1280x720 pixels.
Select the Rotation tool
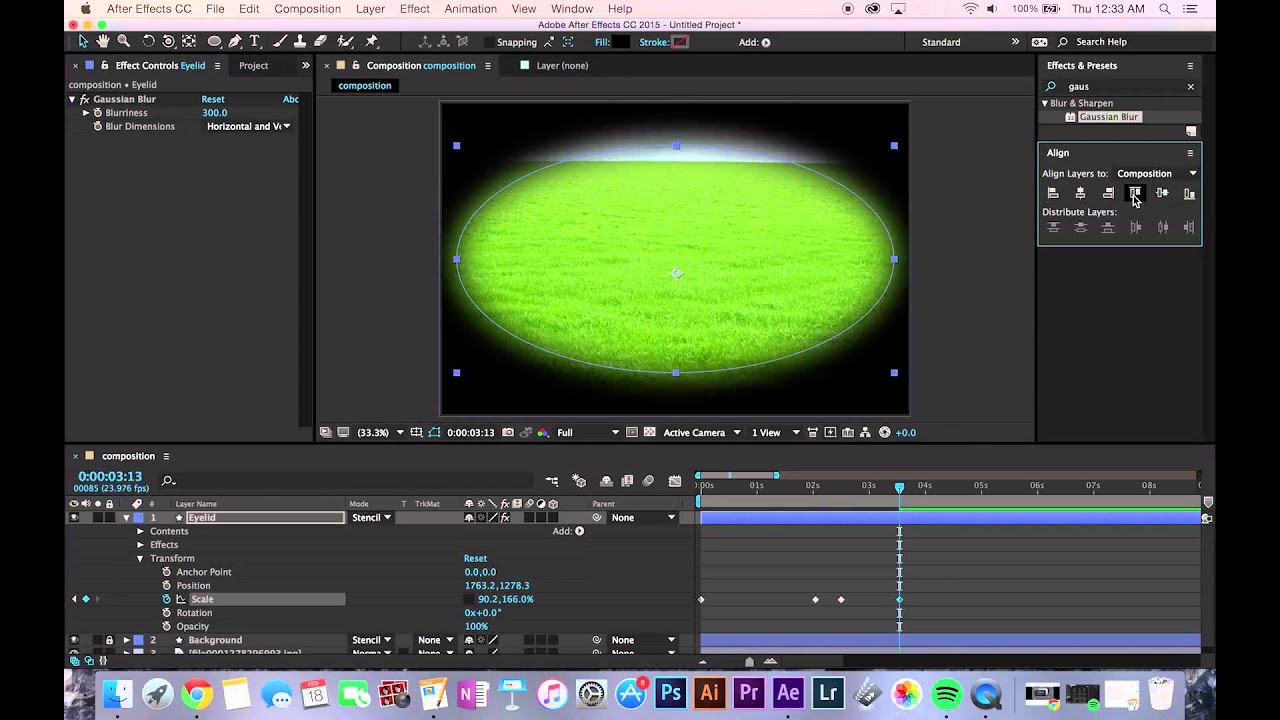tap(148, 41)
